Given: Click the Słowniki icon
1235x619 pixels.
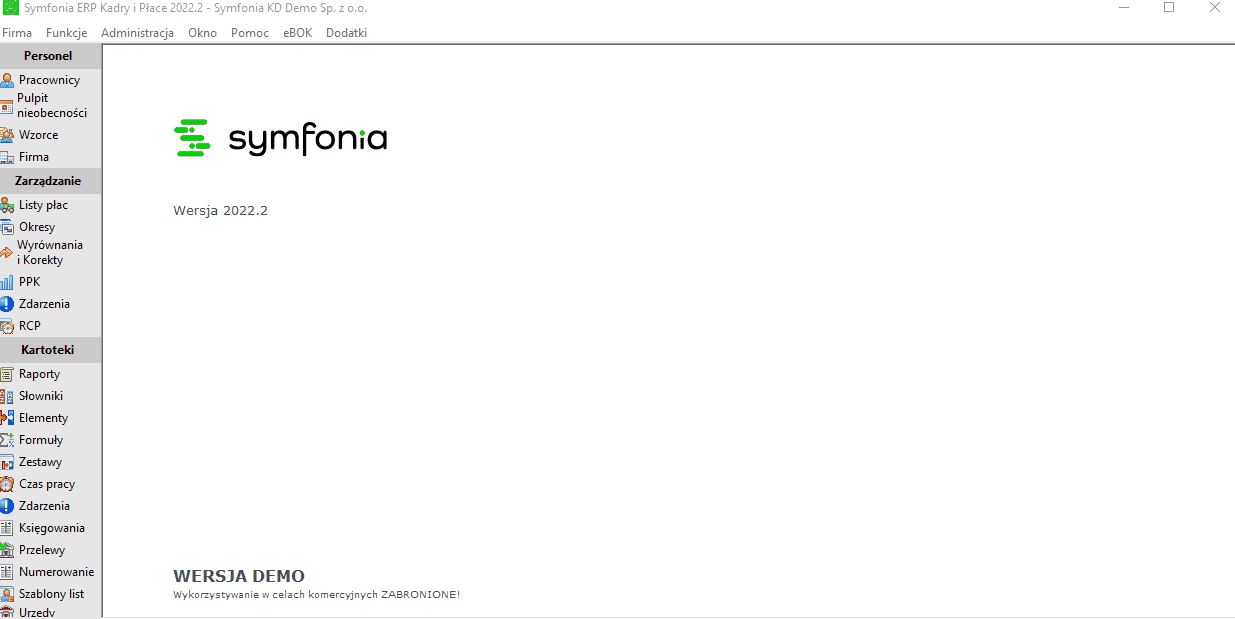Looking at the screenshot, I should (x=7, y=396).
